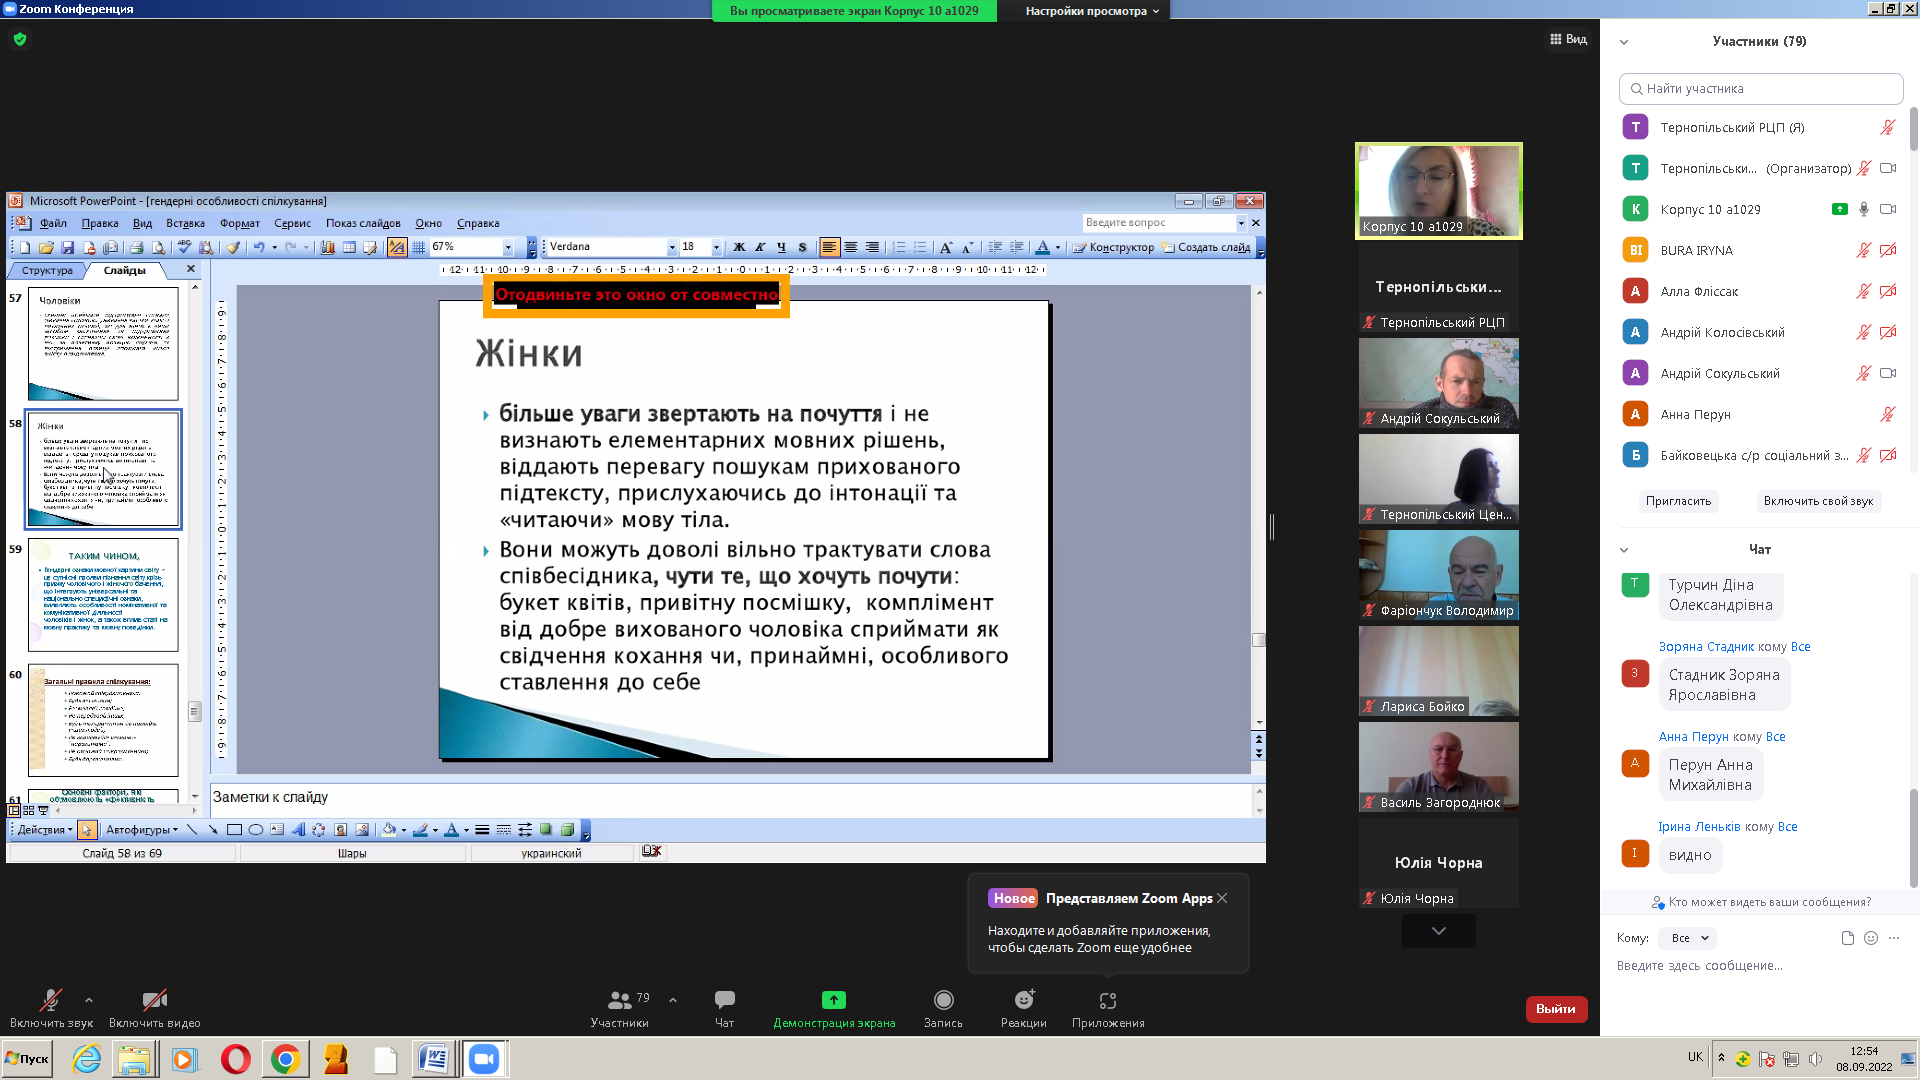This screenshot has width=1920, height=1080.
Task: Toggle Align Right in formatting toolbar
Action: (x=872, y=247)
